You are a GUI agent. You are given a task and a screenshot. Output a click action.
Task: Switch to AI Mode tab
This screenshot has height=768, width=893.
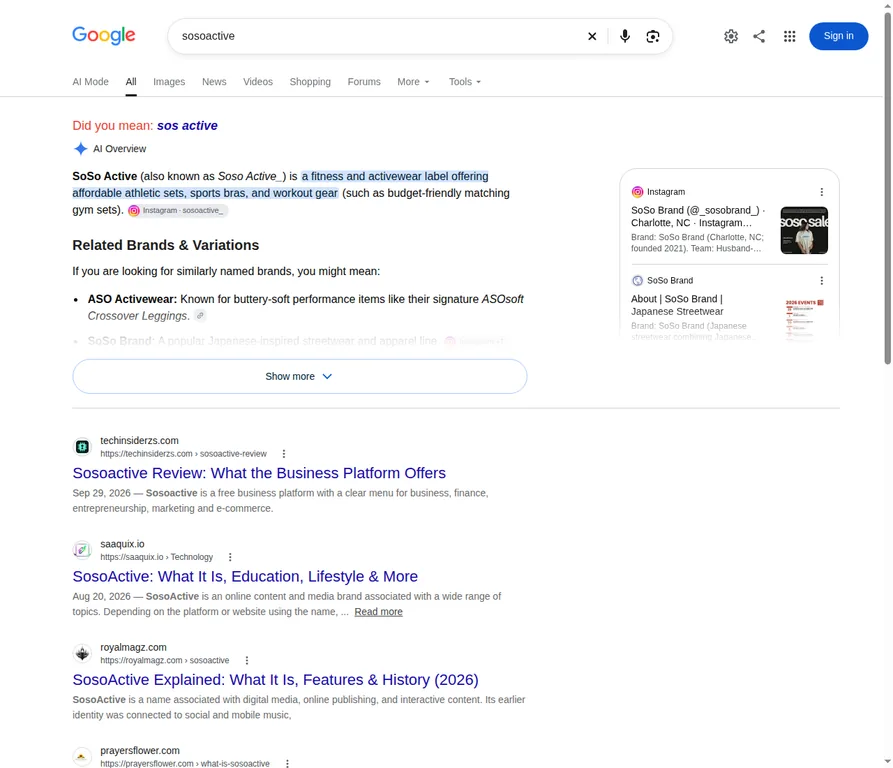pyautogui.click(x=91, y=82)
